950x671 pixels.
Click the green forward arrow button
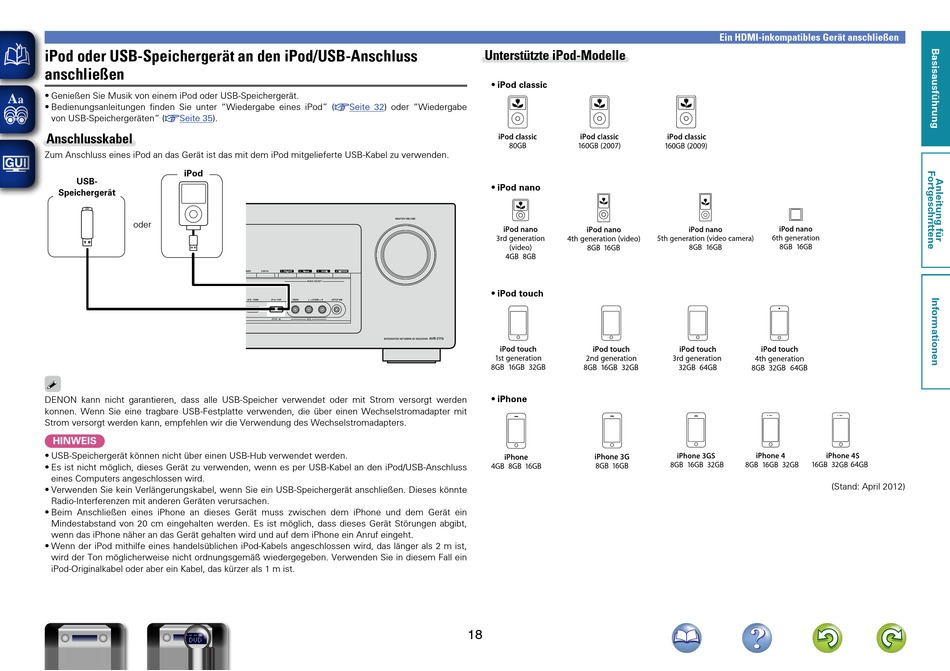click(891, 638)
